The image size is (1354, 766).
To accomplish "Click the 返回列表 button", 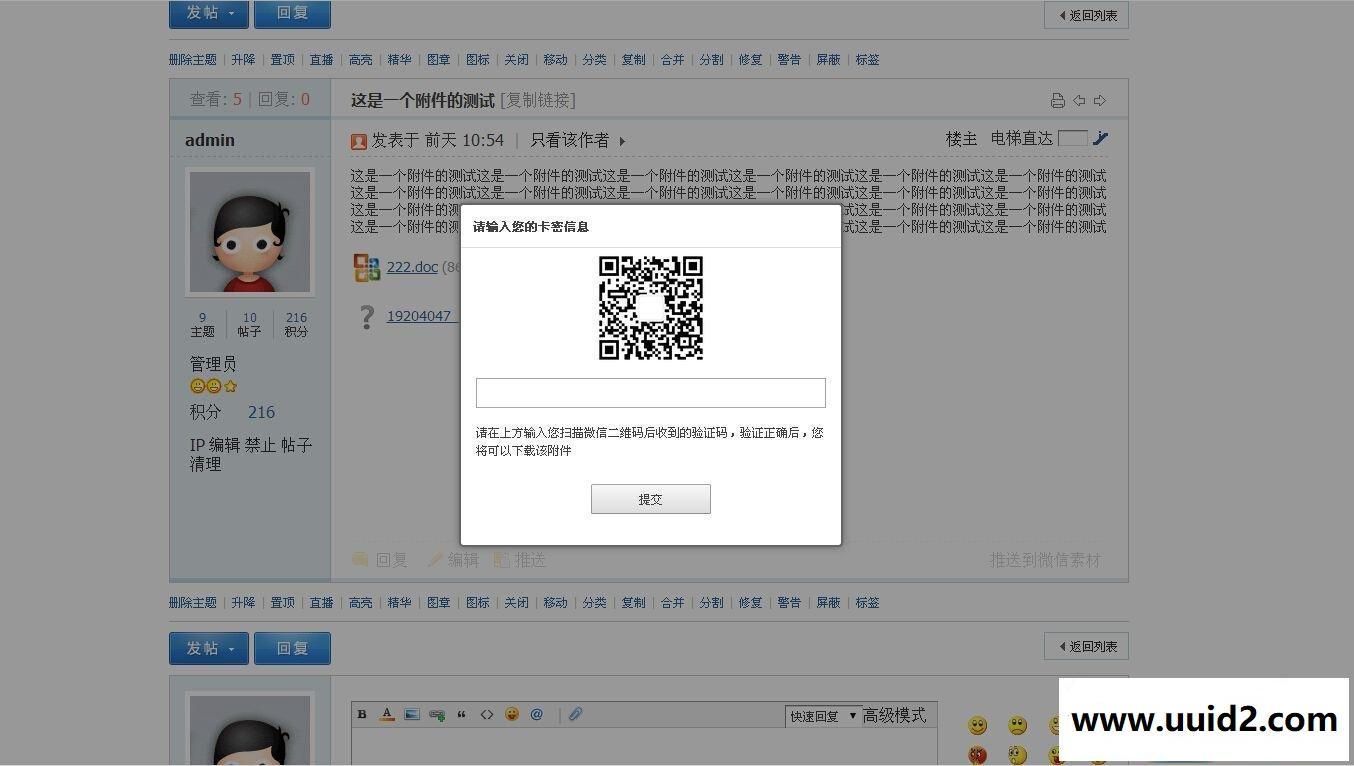I will 1086,15.
